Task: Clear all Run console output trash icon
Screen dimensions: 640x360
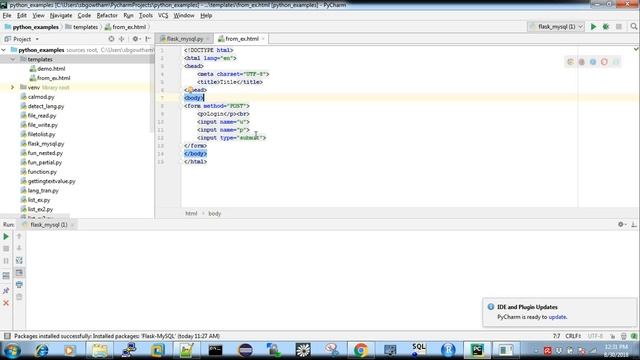Action: click(x=19, y=297)
